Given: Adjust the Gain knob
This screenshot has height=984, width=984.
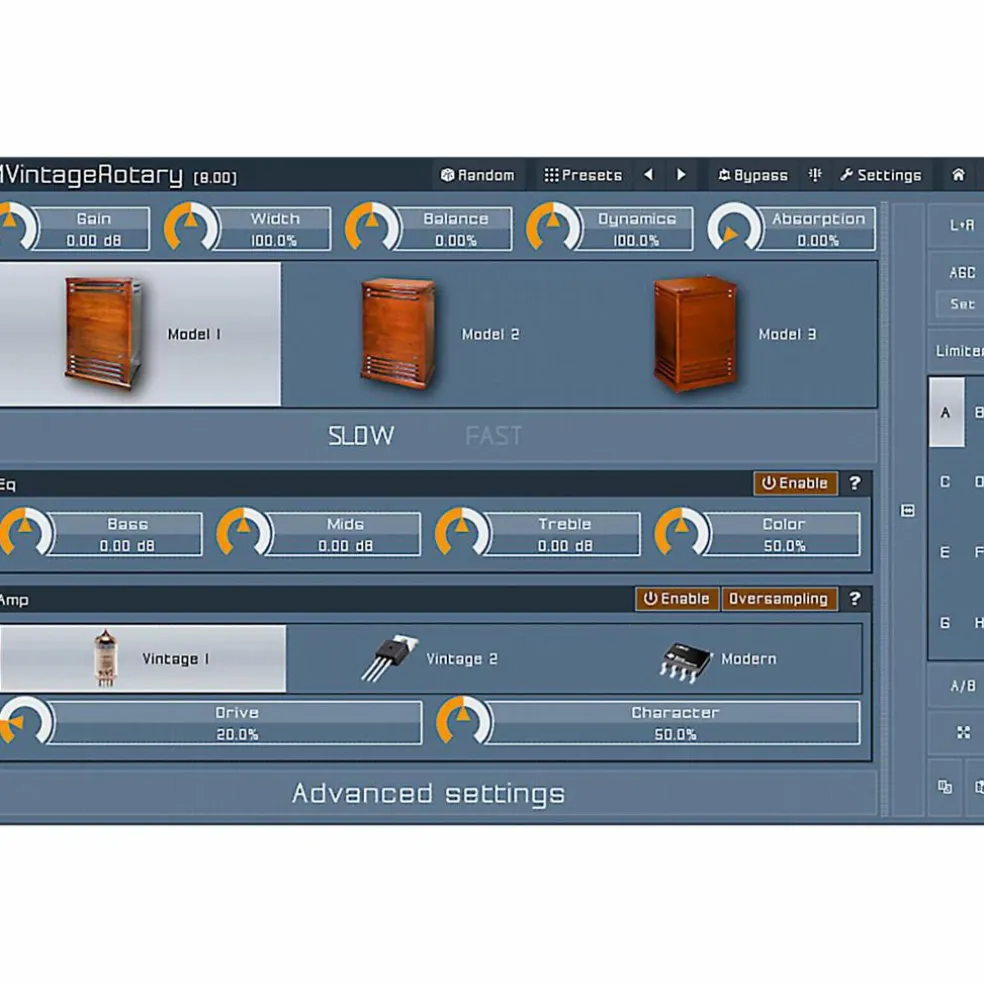Looking at the screenshot, I should (14, 227).
